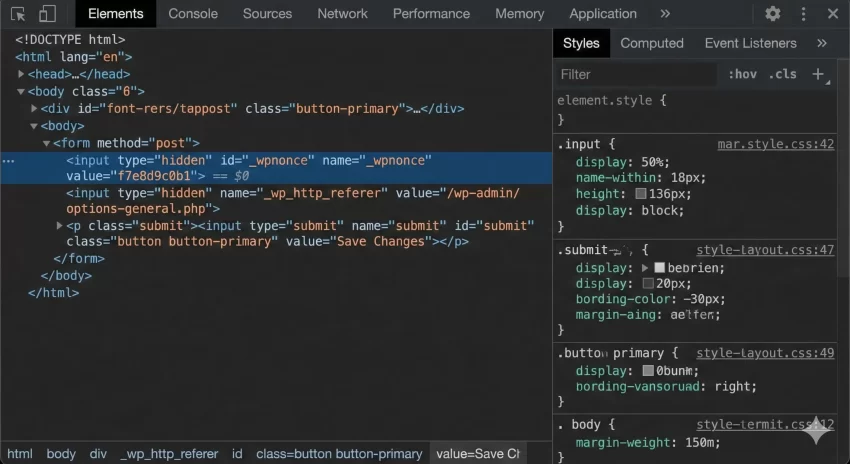Toggle the .cls class editor
This screenshot has height=464, width=850.
[783, 74]
